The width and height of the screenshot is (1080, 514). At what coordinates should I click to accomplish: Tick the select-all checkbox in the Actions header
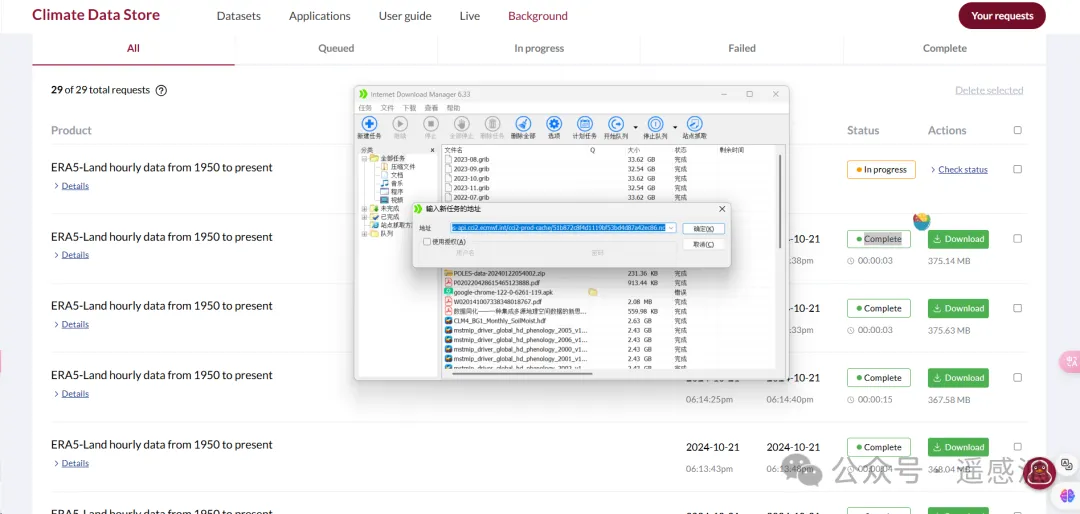tap(1017, 130)
